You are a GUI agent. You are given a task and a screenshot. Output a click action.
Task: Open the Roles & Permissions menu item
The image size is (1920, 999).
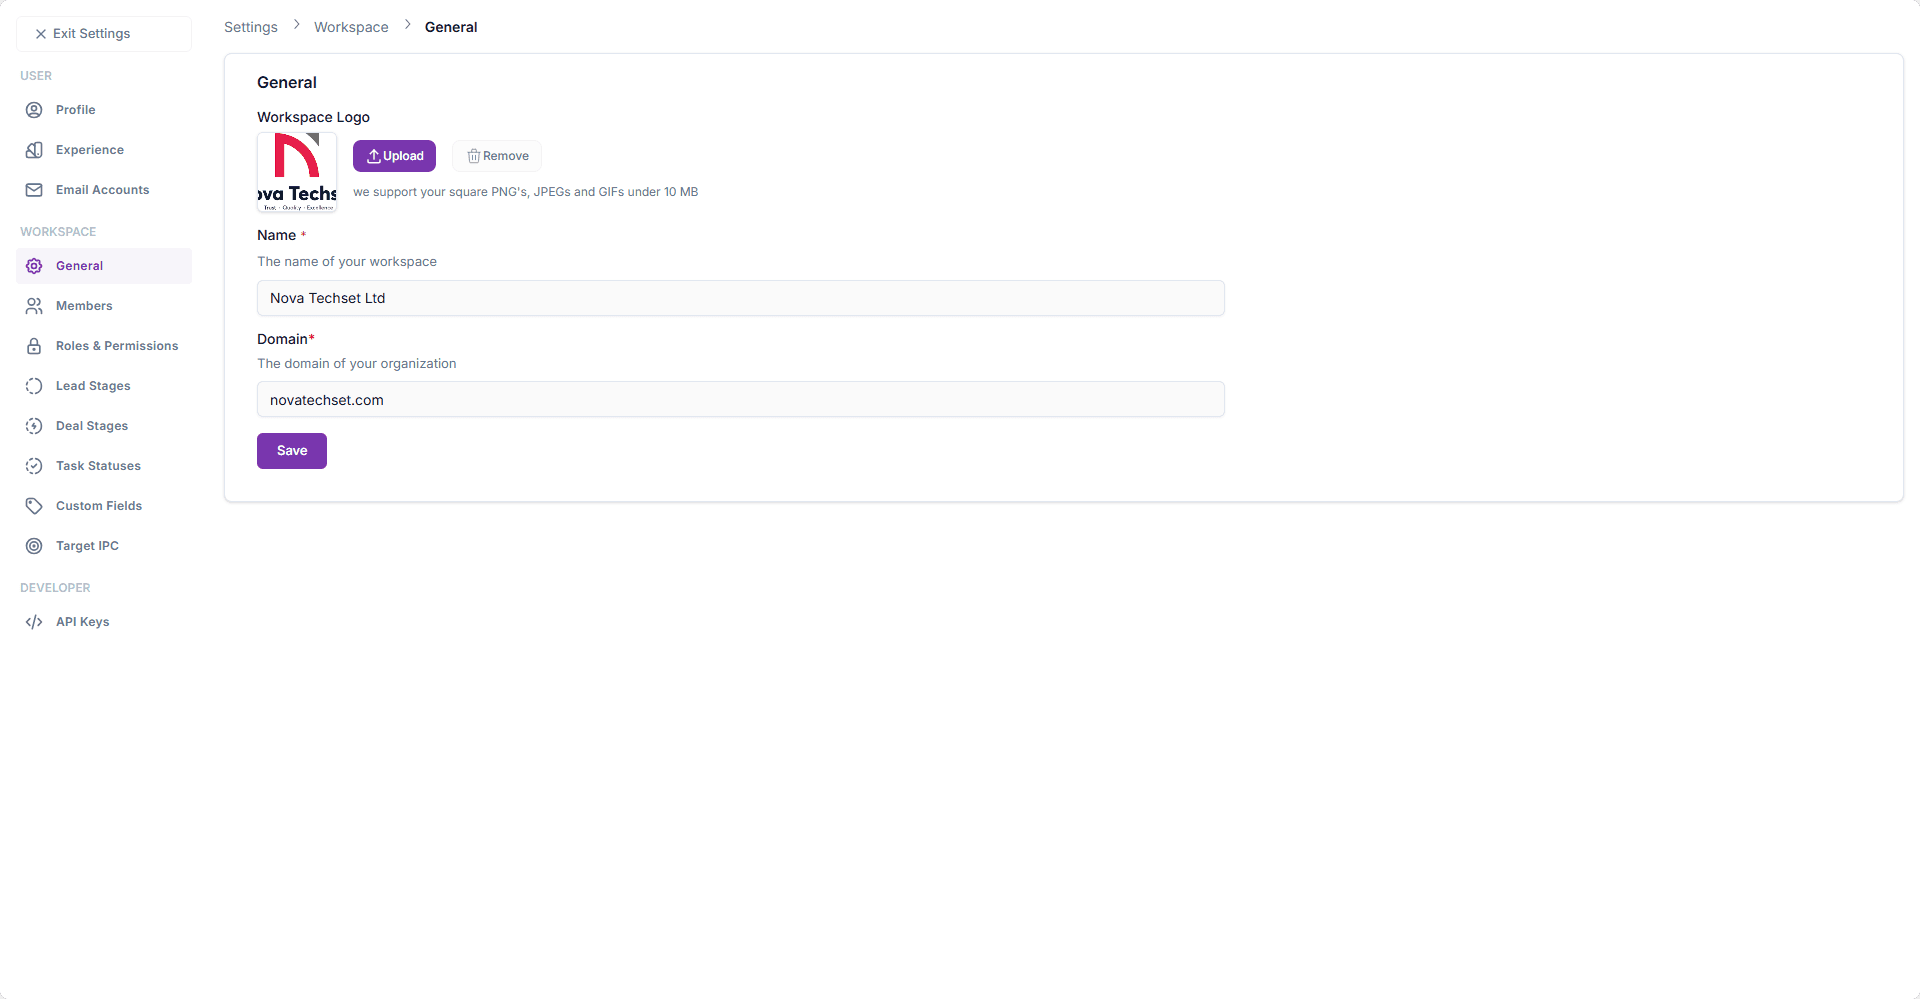click(x=117, y=346)
